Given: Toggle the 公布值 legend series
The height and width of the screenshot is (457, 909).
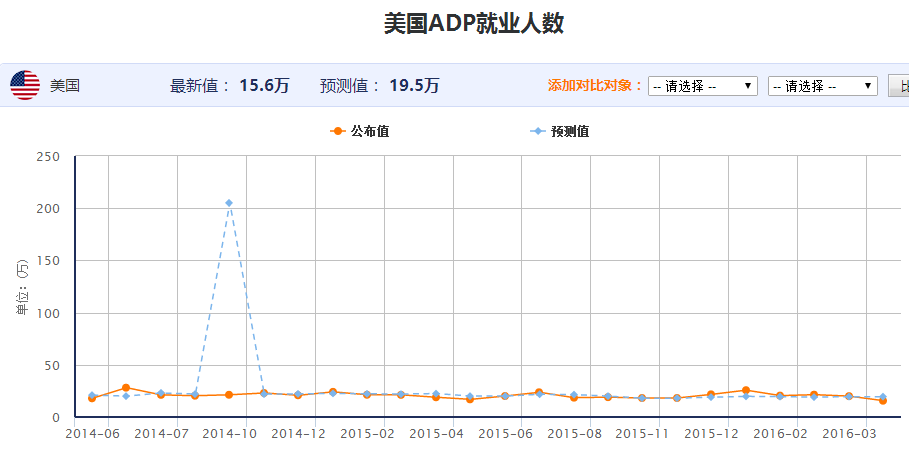Looking at the screenshot, I should click(360, 132).
